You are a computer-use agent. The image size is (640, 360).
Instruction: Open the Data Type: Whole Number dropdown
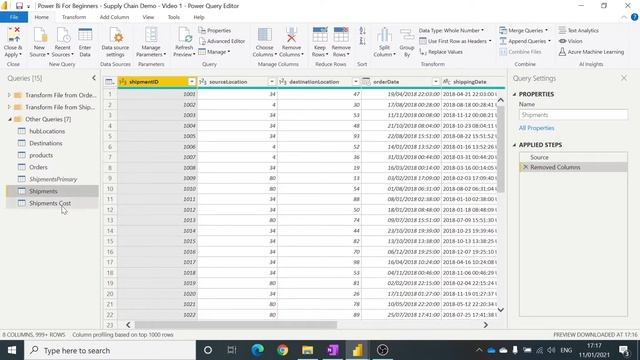point(451,31)
